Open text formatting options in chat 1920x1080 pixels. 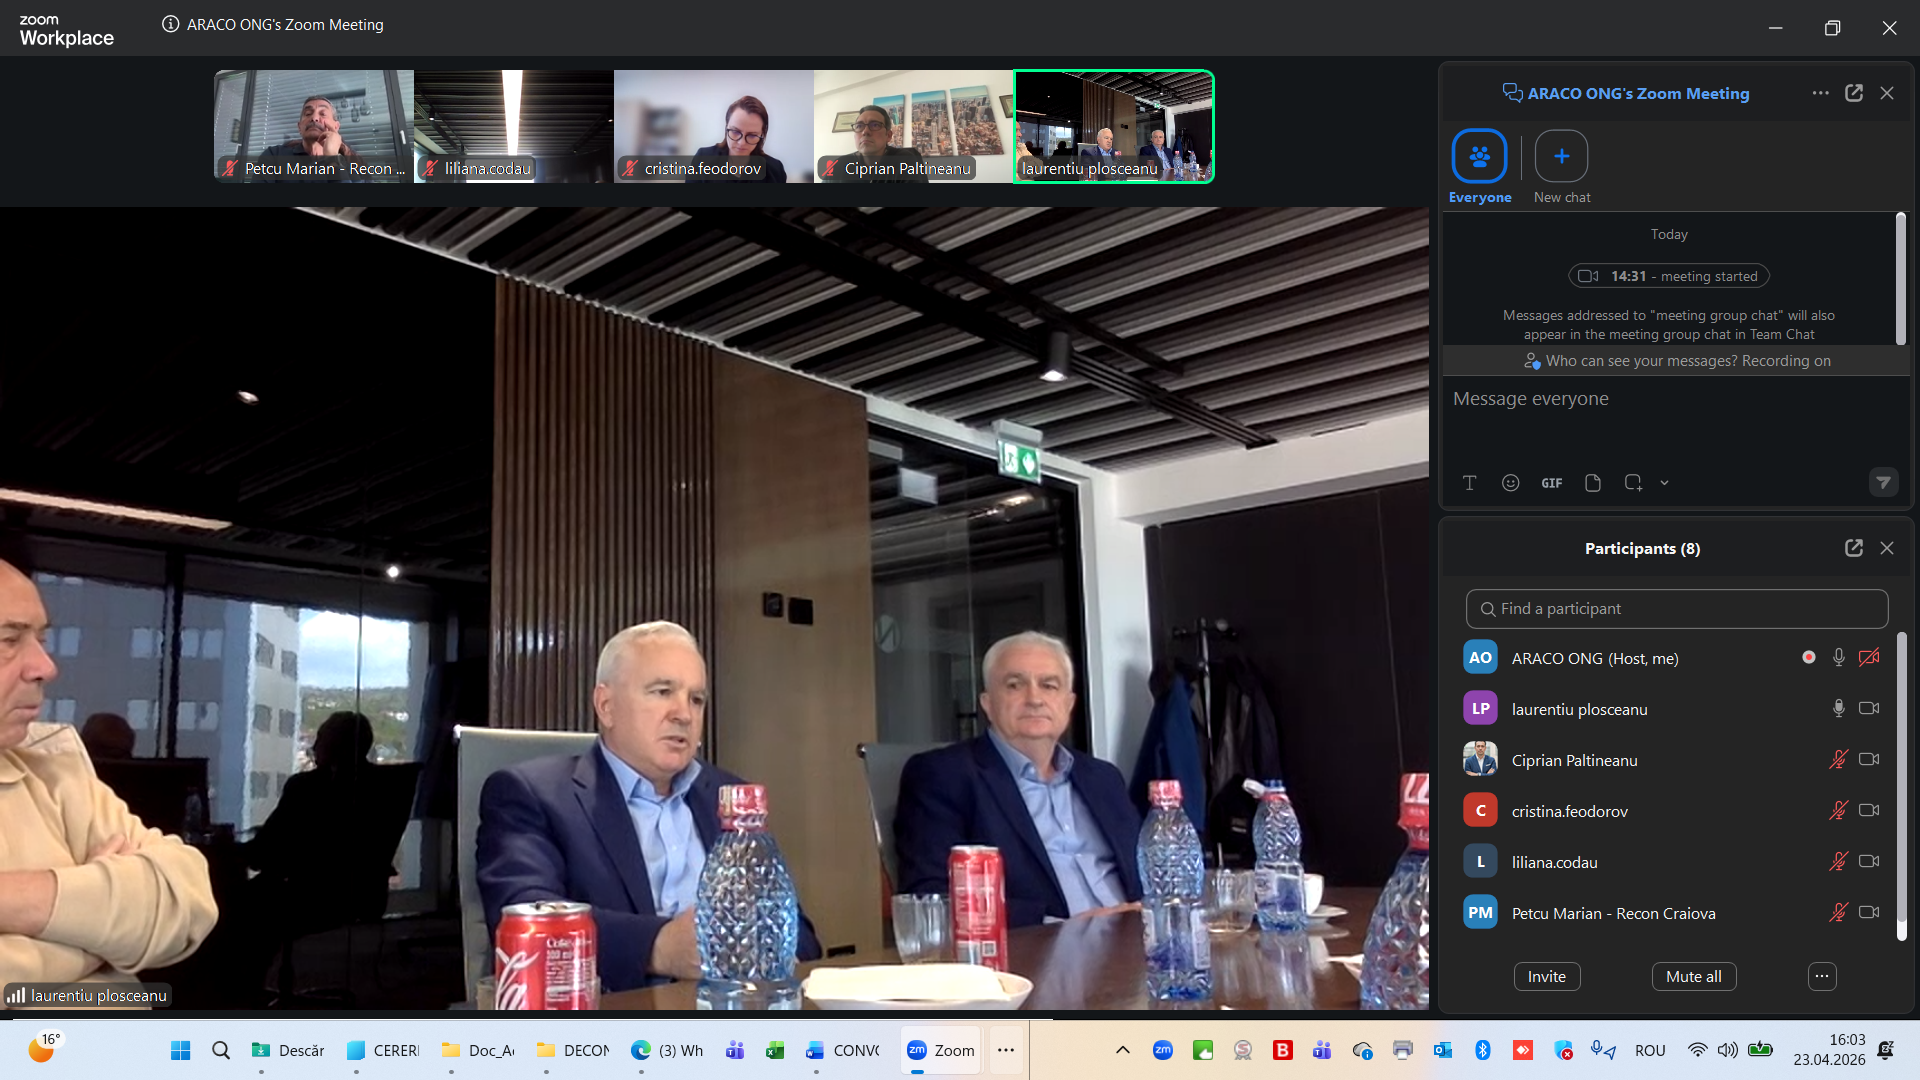coord(1469,483)
